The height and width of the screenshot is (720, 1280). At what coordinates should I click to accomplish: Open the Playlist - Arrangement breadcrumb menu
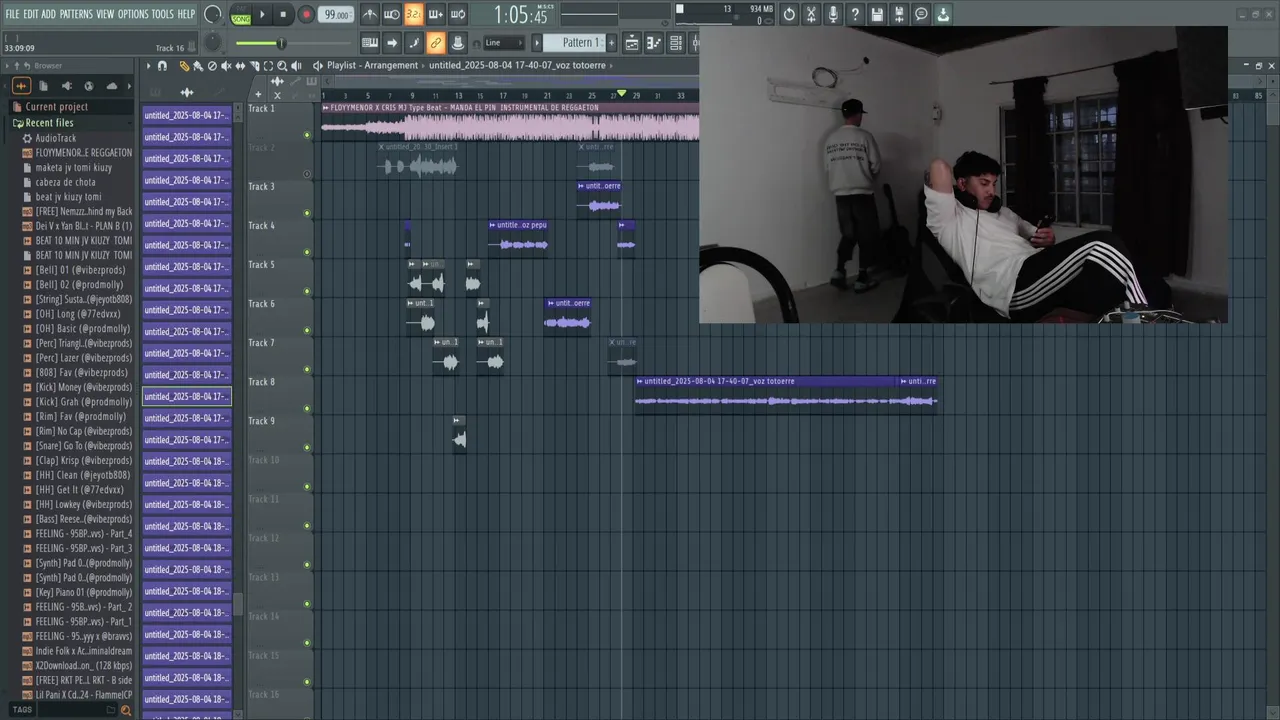point(372,66)
